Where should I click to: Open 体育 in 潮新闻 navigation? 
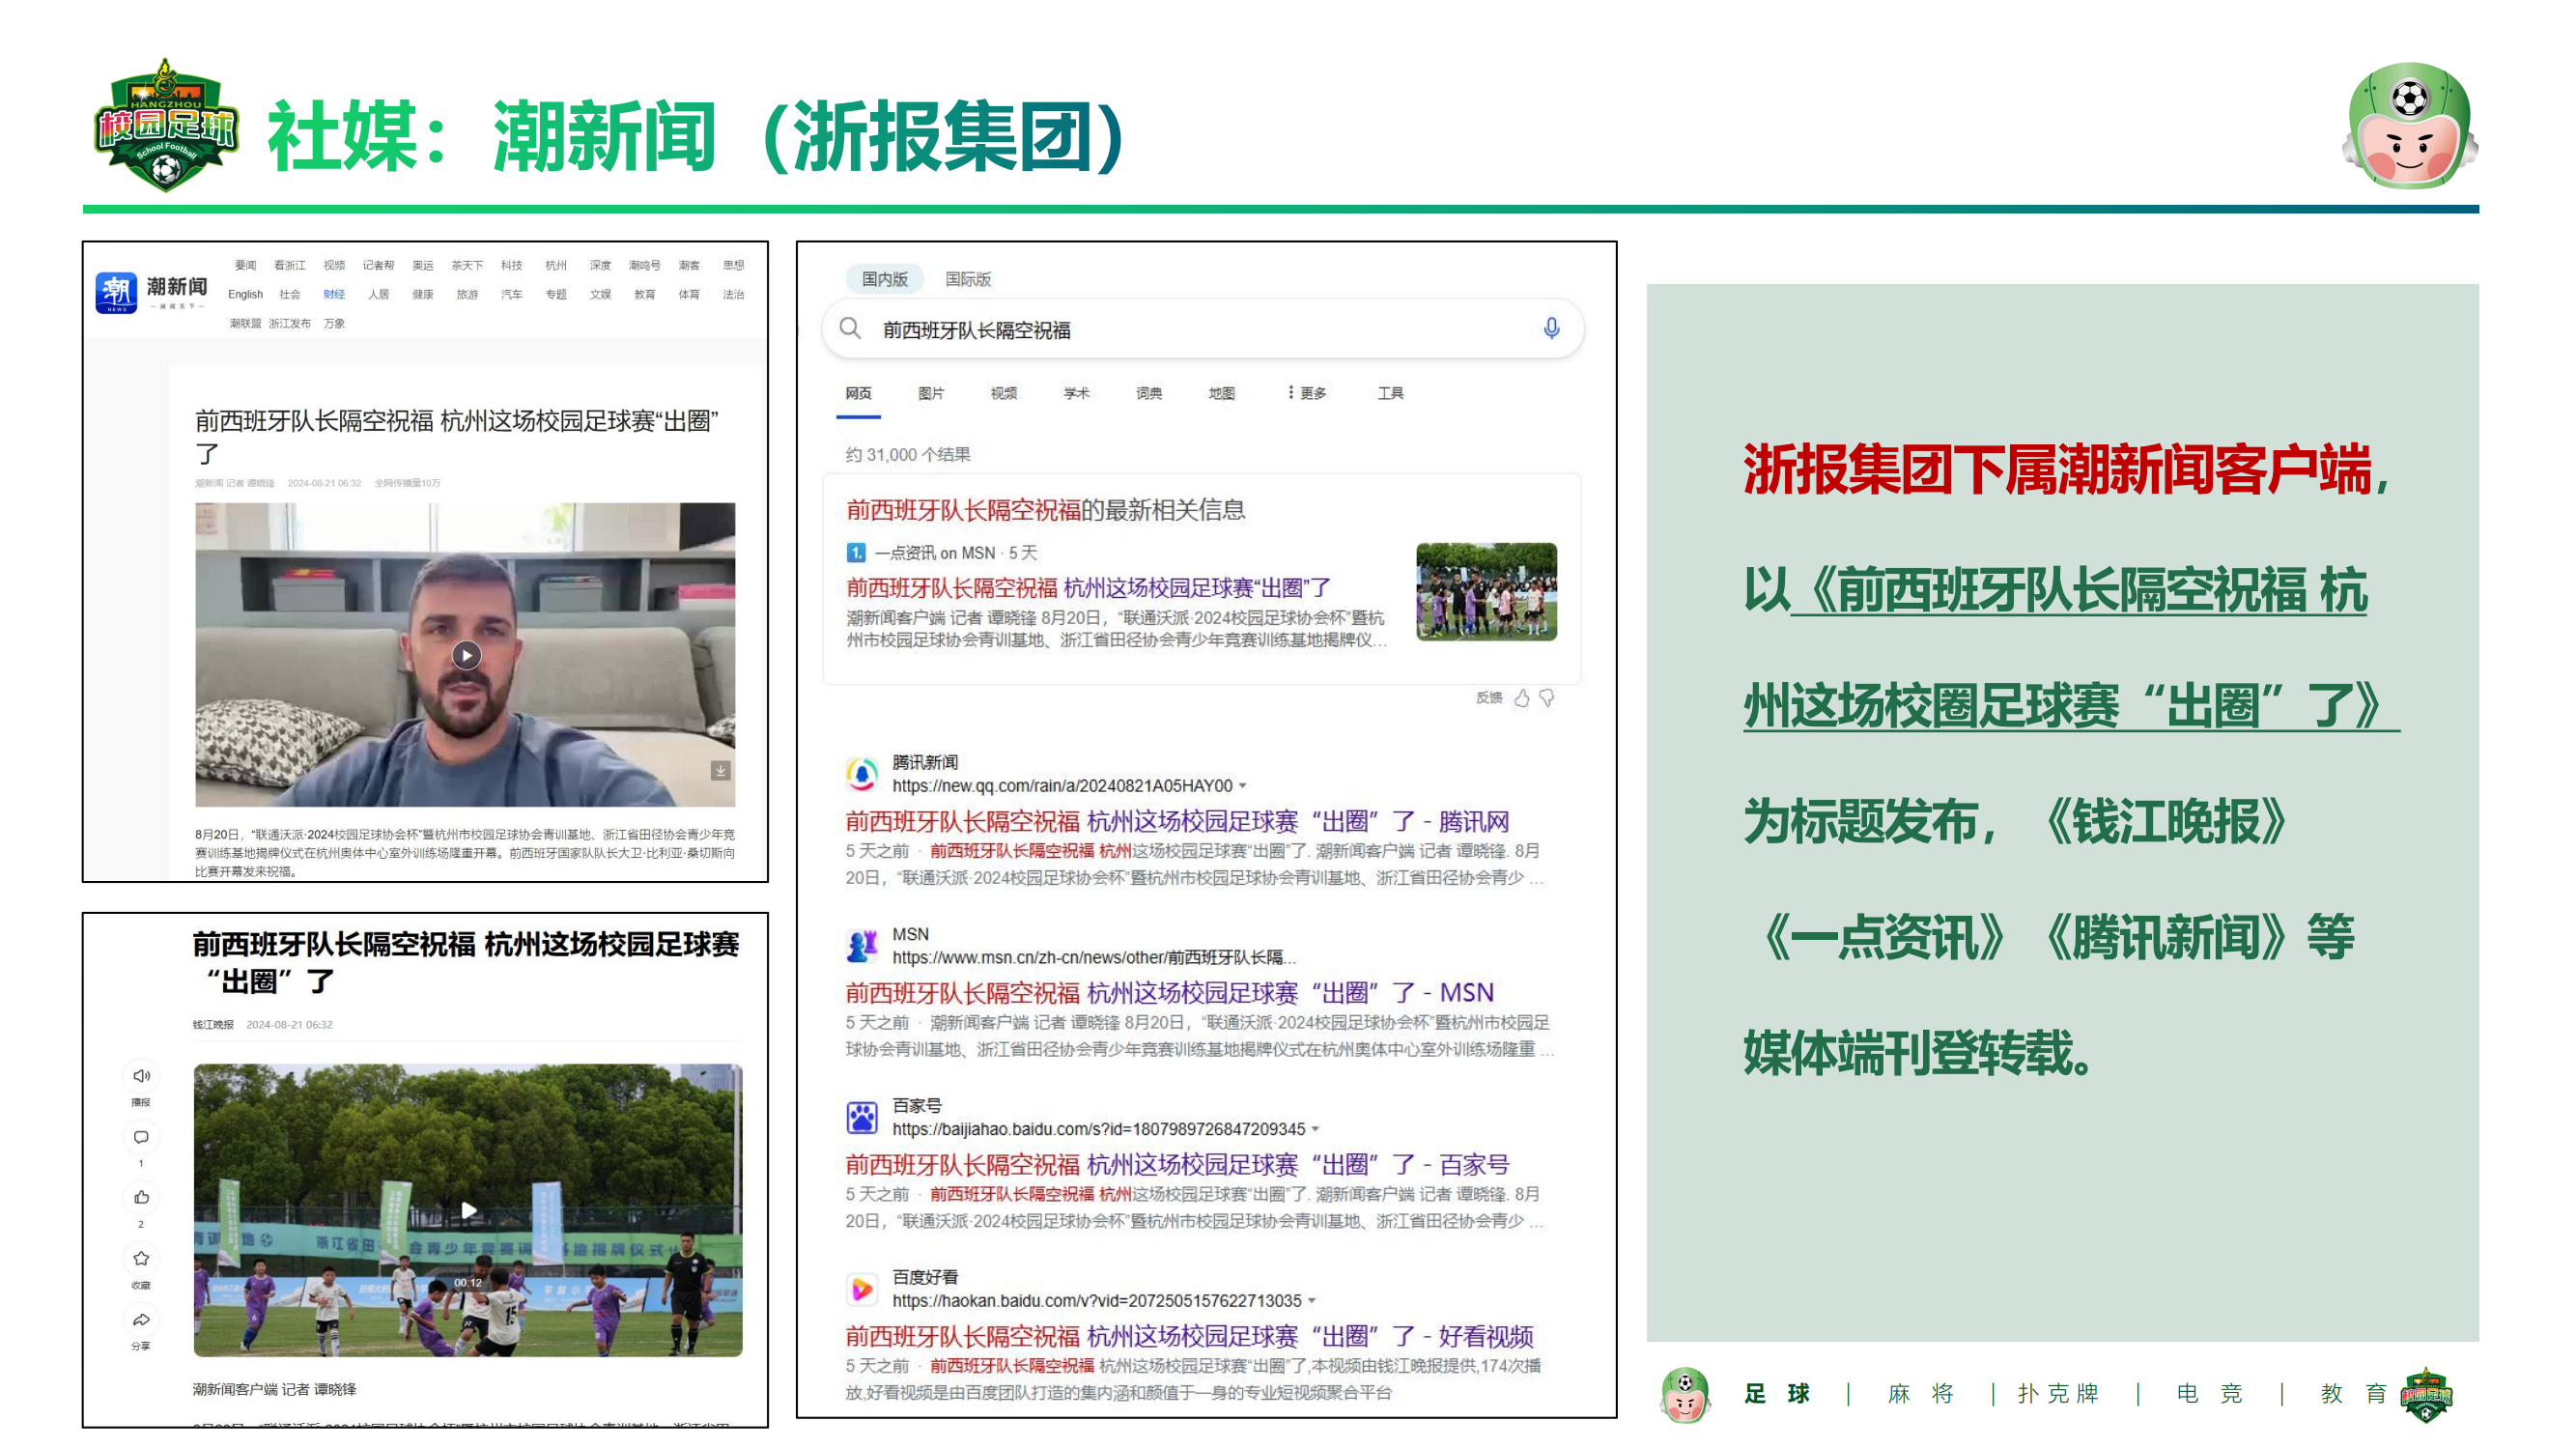click(689, 294)
